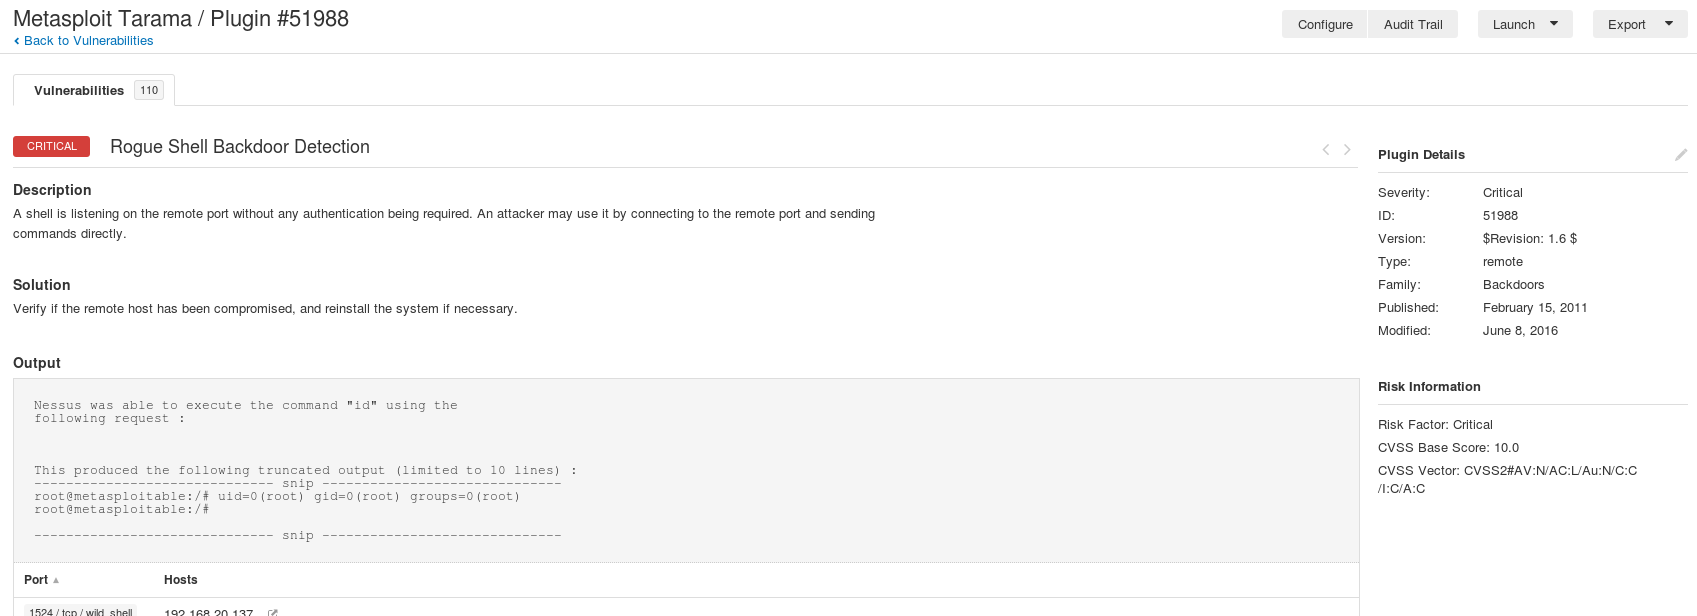Go to the previous plugin with left chevron
Image resolution: width=1697 pixels, height=616 pixels.
point(1326,149)
